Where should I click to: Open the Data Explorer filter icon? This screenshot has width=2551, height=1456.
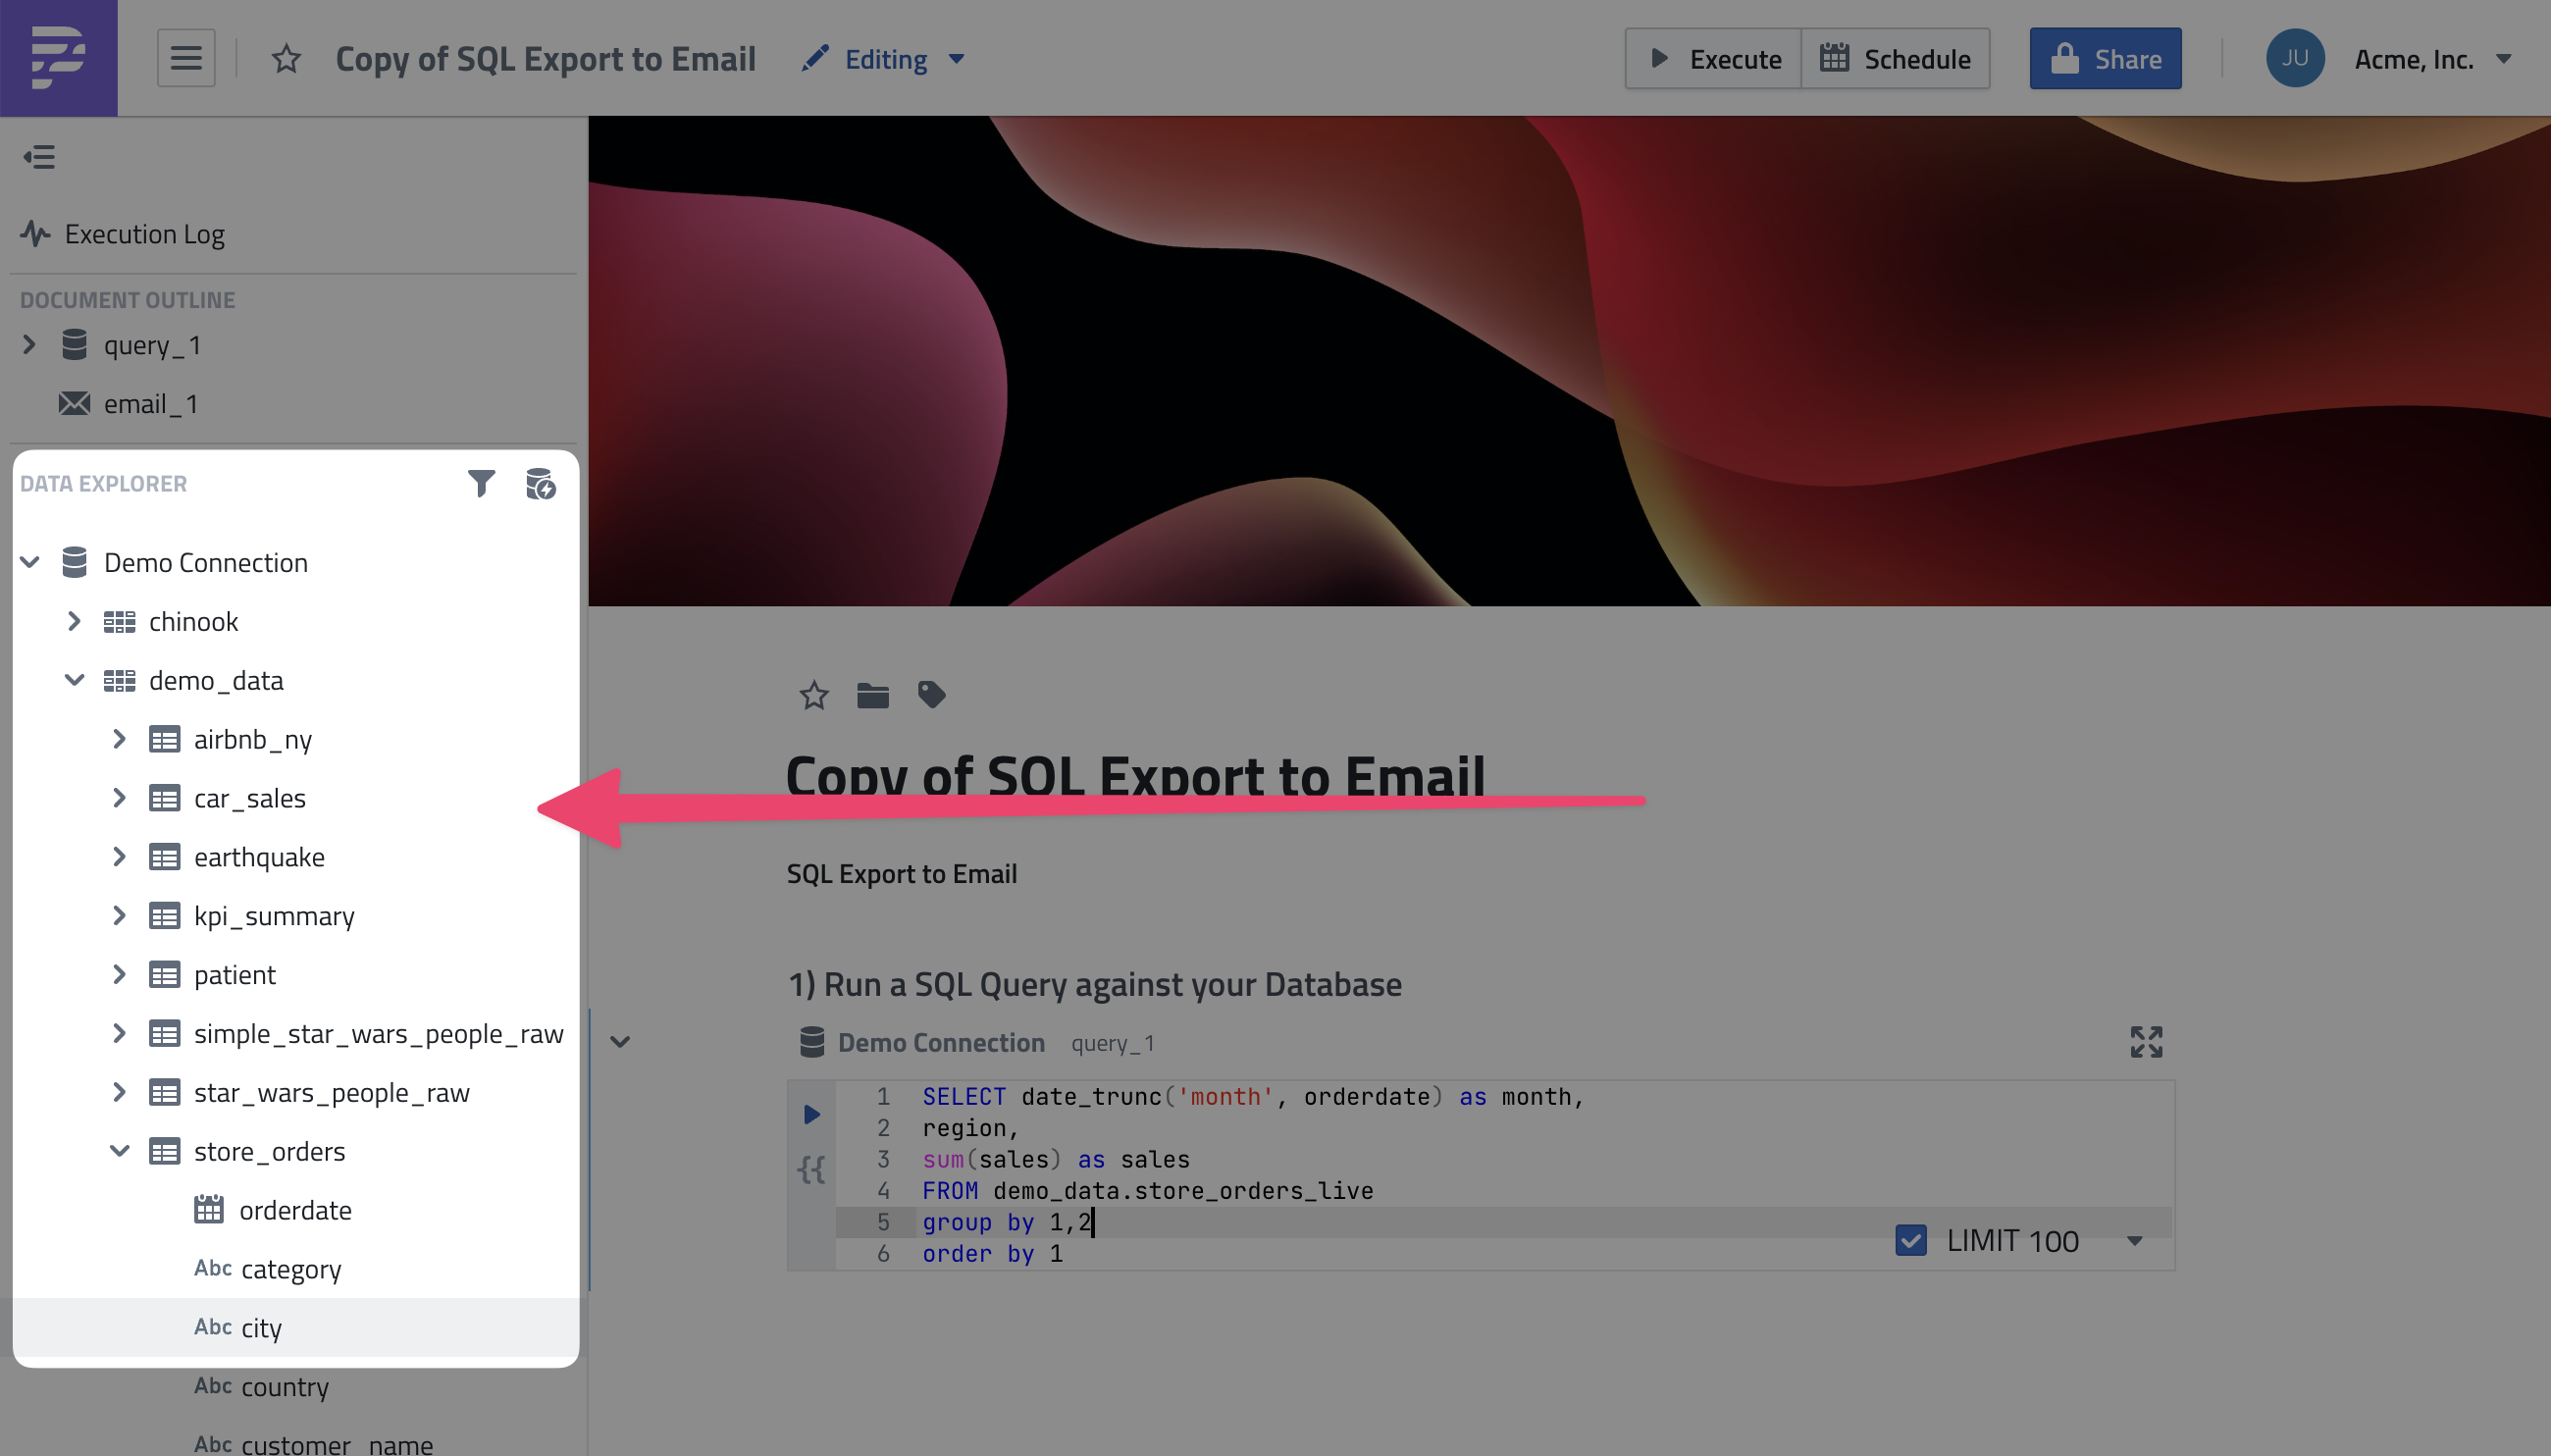tap(481, 484)
